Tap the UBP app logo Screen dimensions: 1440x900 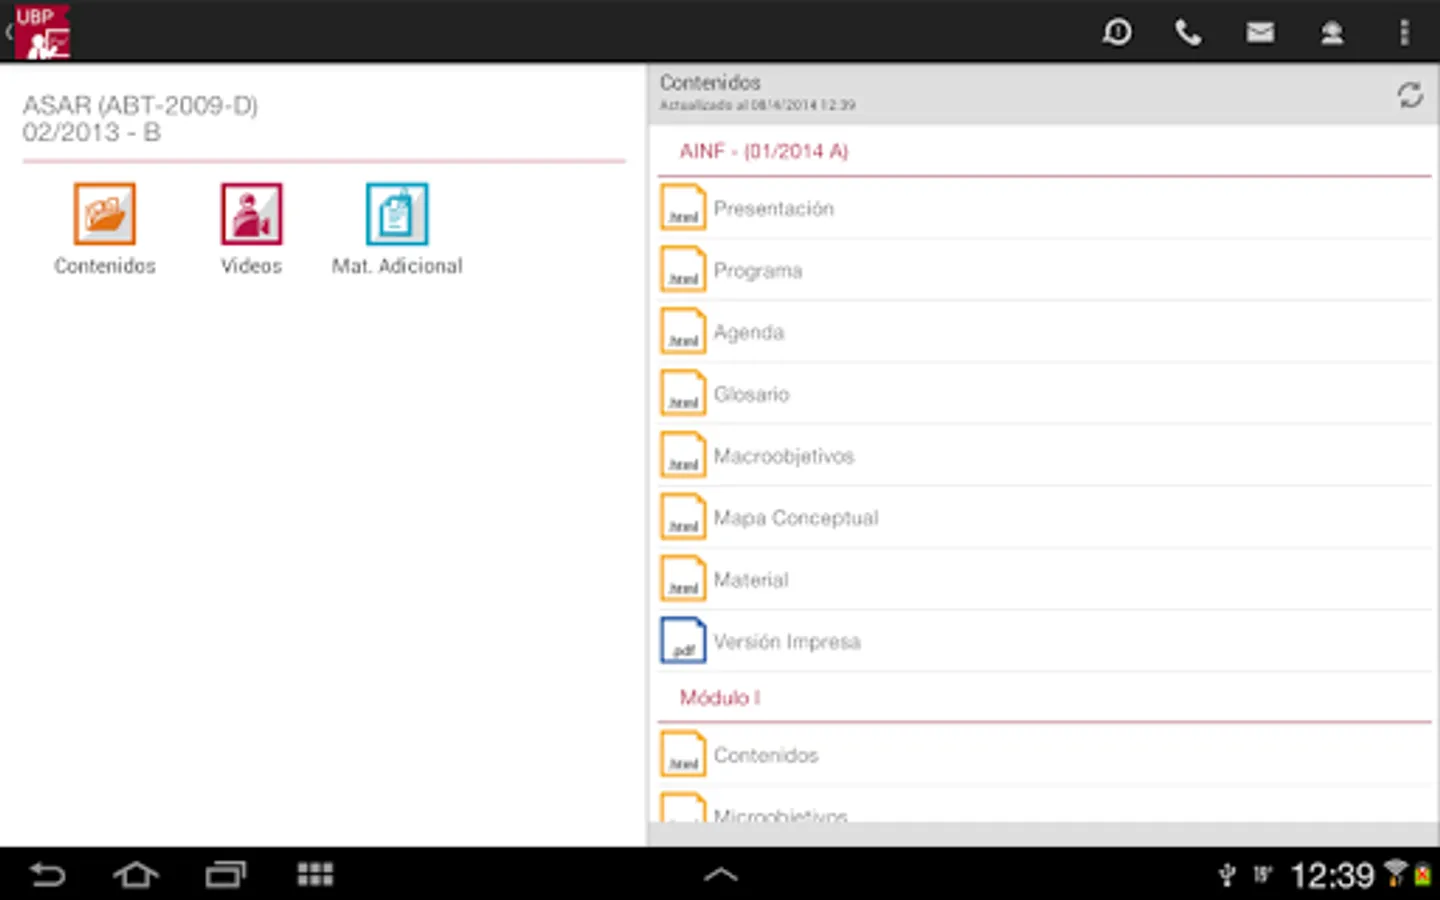tap(42, 32)
